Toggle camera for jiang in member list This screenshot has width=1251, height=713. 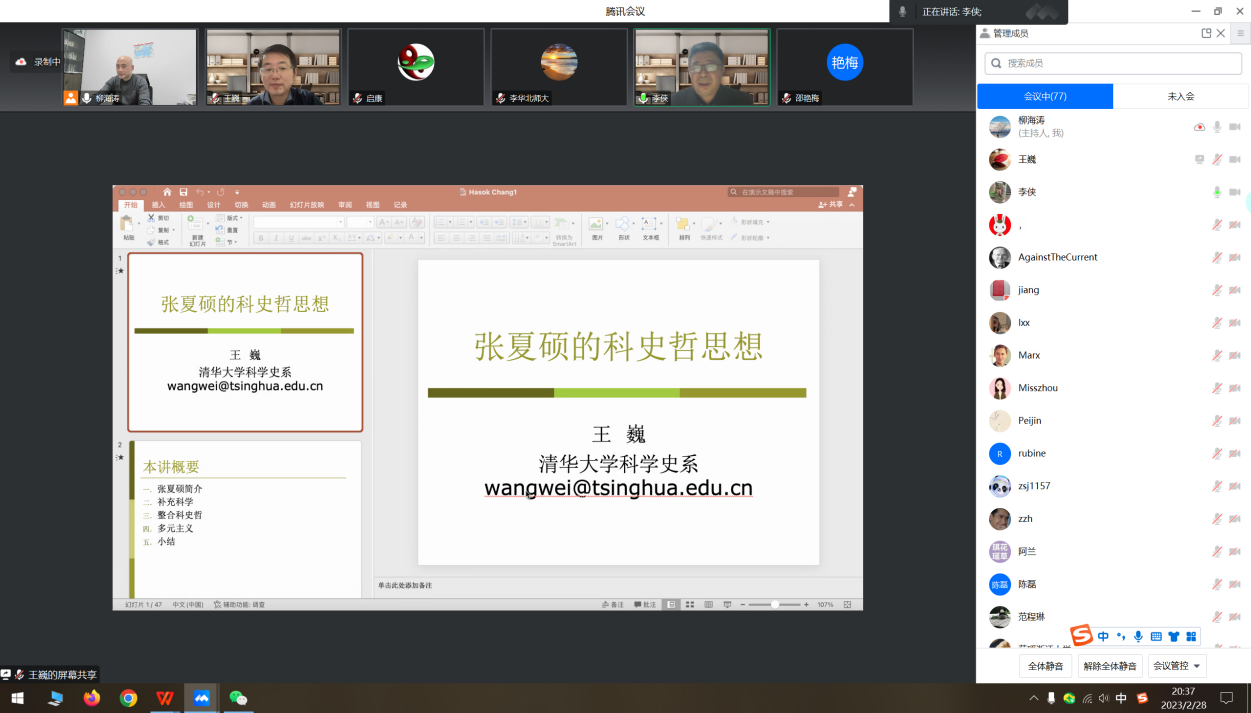coord(1235,290)
